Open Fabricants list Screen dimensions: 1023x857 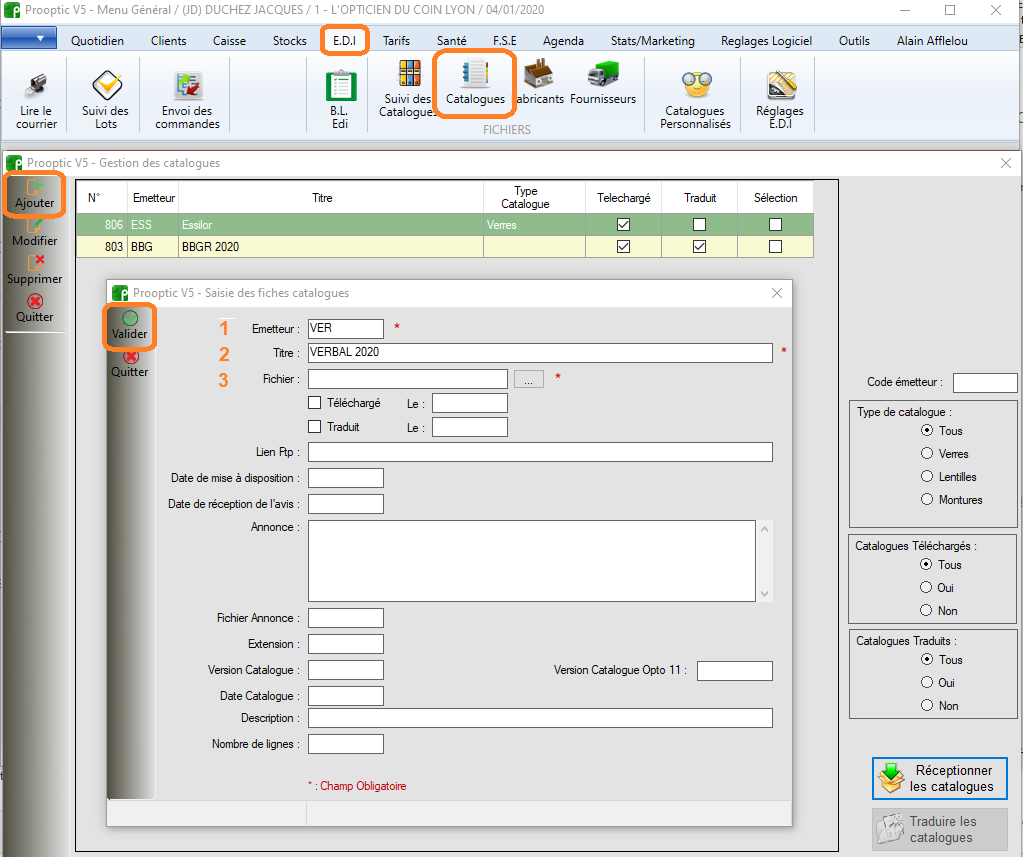pyautogui.click(x=540, y=83)
